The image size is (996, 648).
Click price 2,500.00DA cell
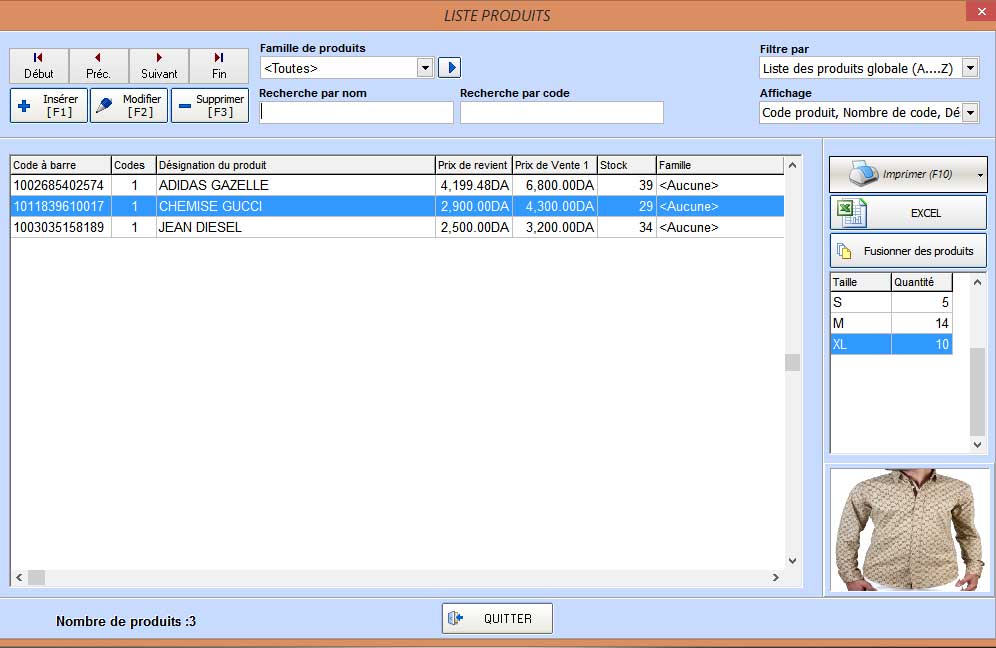tap(474, 227)
